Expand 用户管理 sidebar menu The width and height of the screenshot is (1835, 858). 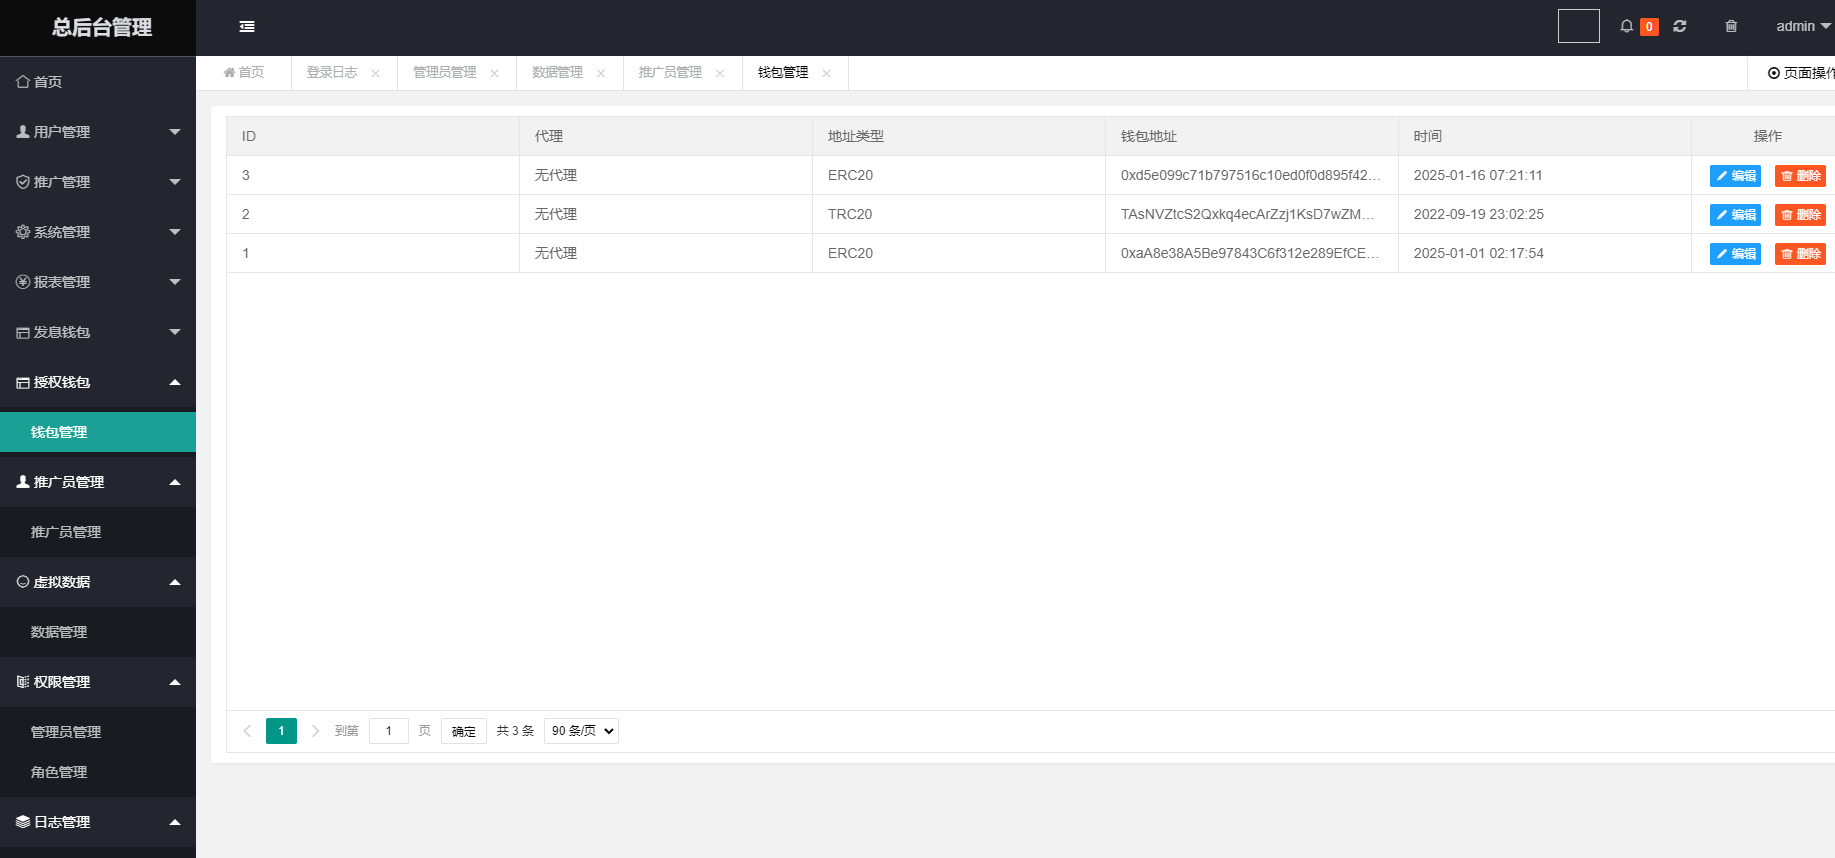pos(98,132)
